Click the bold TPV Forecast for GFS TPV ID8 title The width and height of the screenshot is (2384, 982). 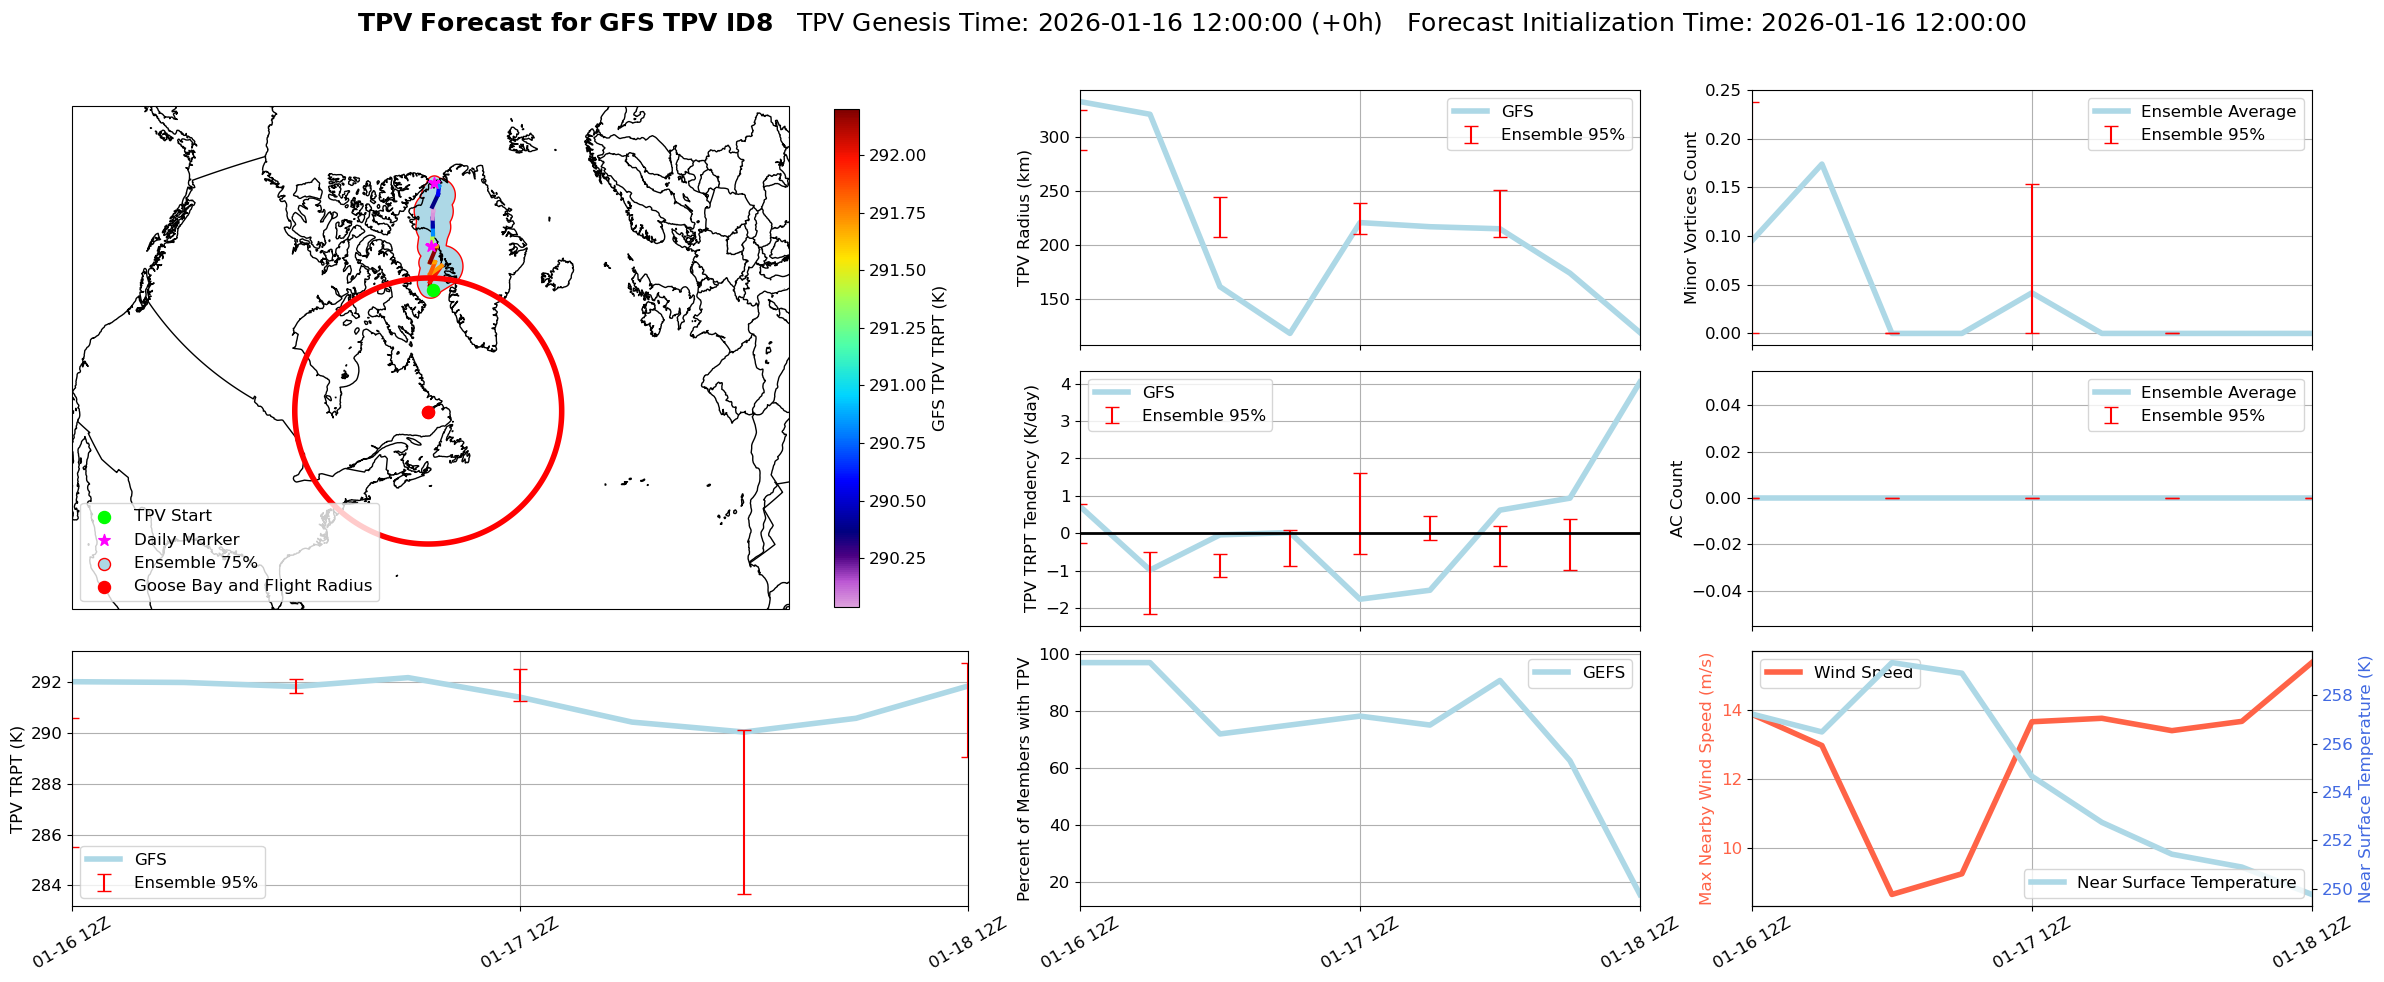[x=565, y=23]
